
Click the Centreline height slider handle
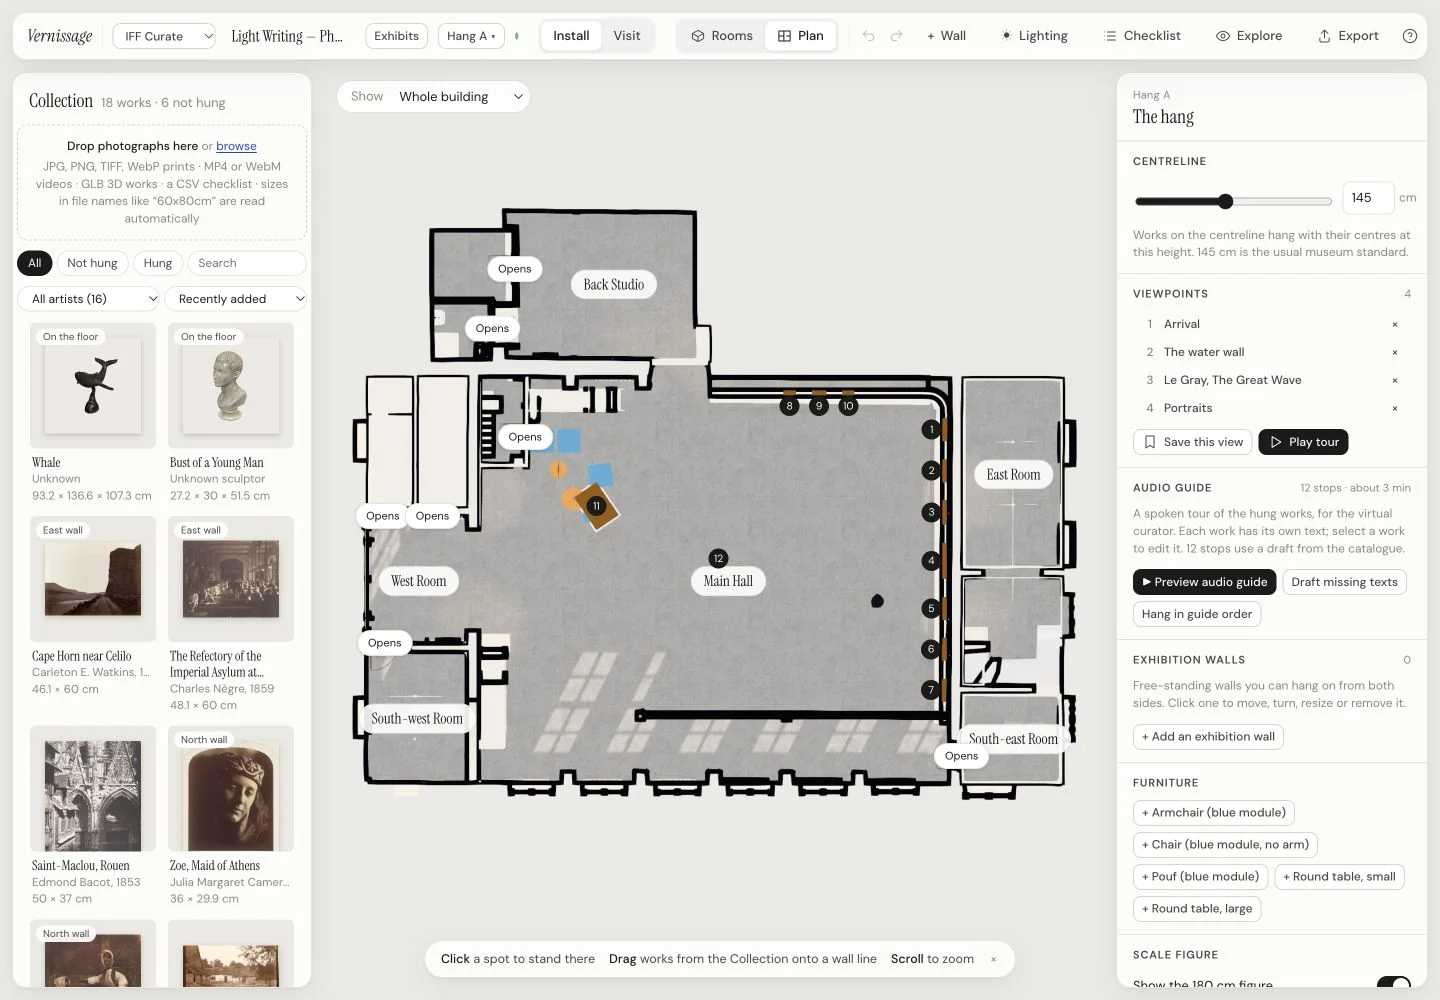[x=1226, y=201]
